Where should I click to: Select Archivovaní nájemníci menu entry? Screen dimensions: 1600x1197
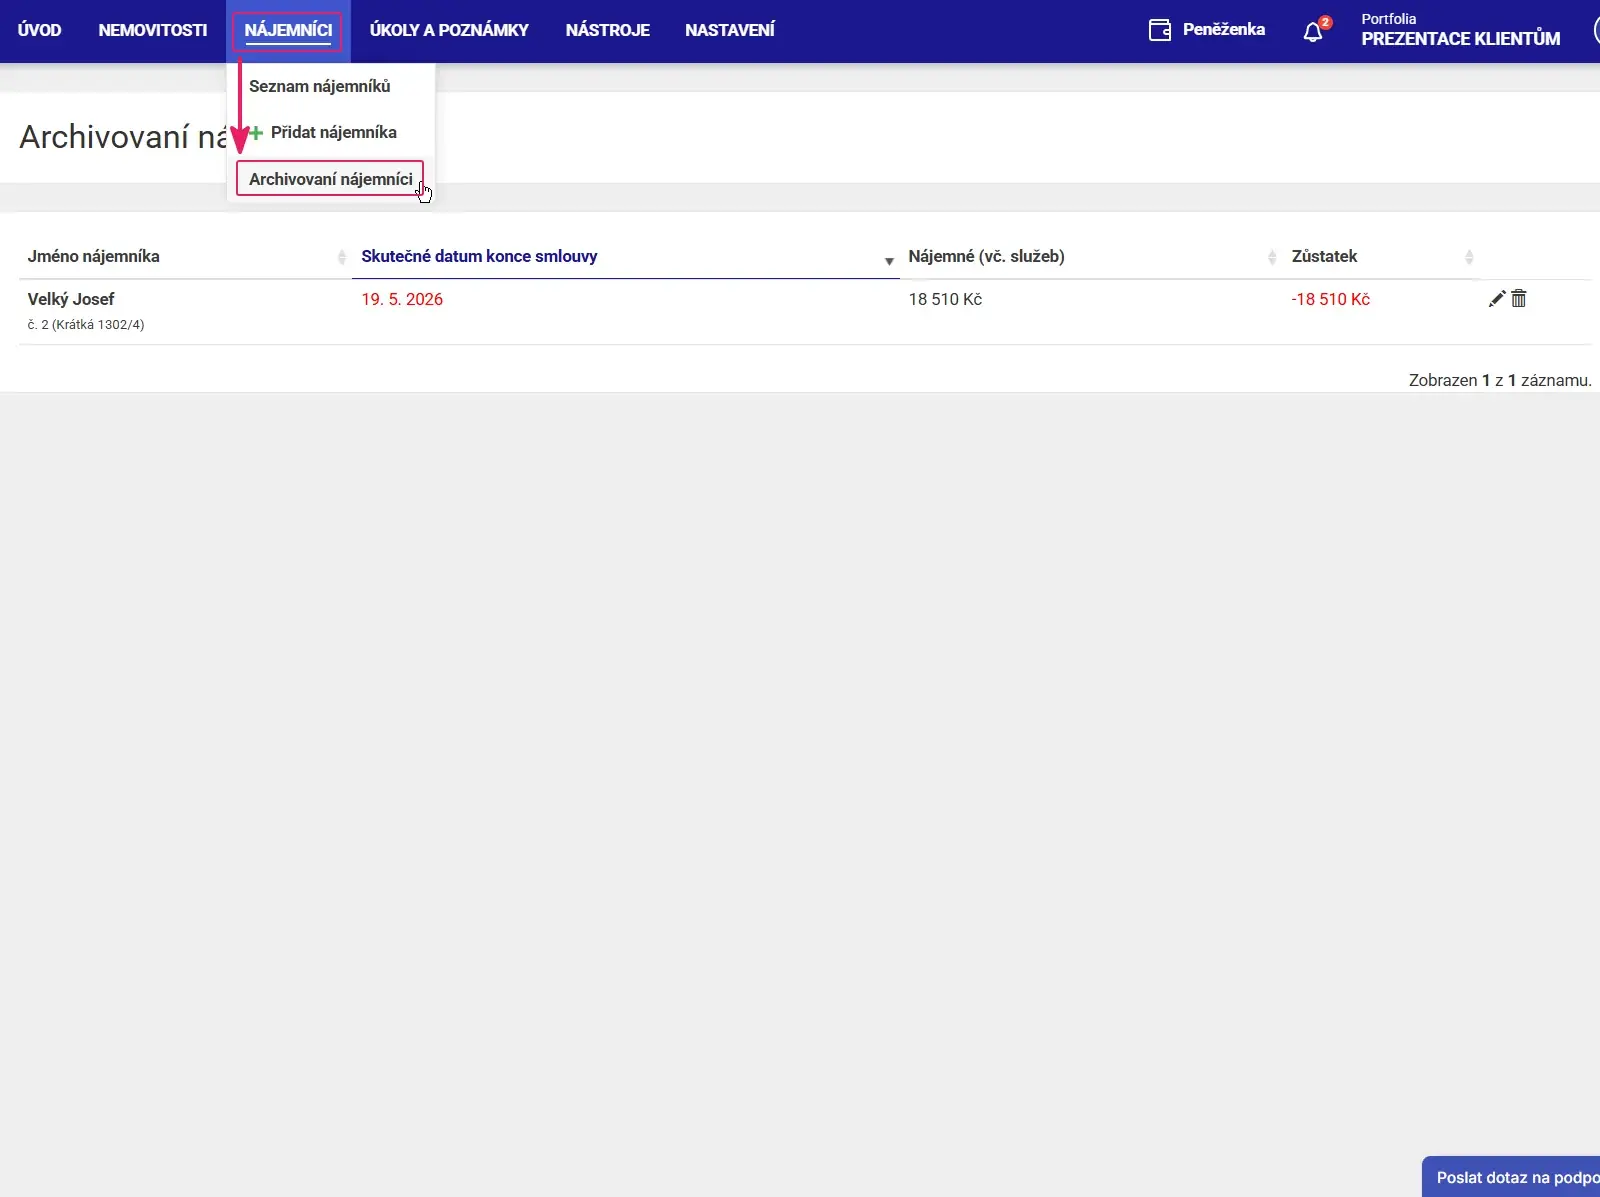[331, 179]
